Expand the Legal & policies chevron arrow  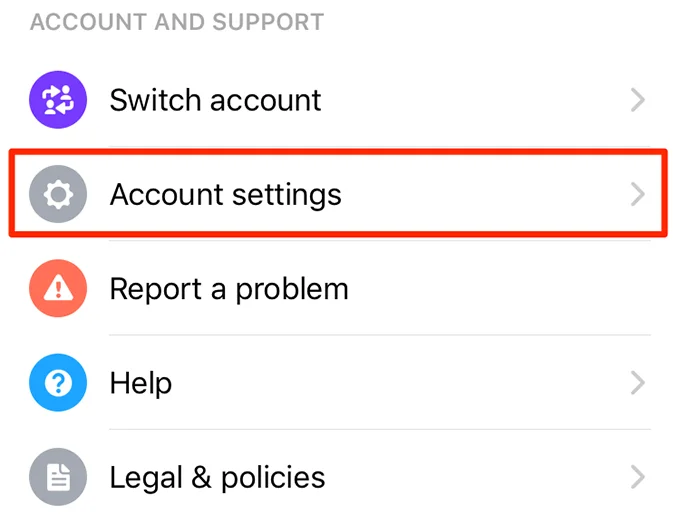pyautogui.click(x=638, y=477)
